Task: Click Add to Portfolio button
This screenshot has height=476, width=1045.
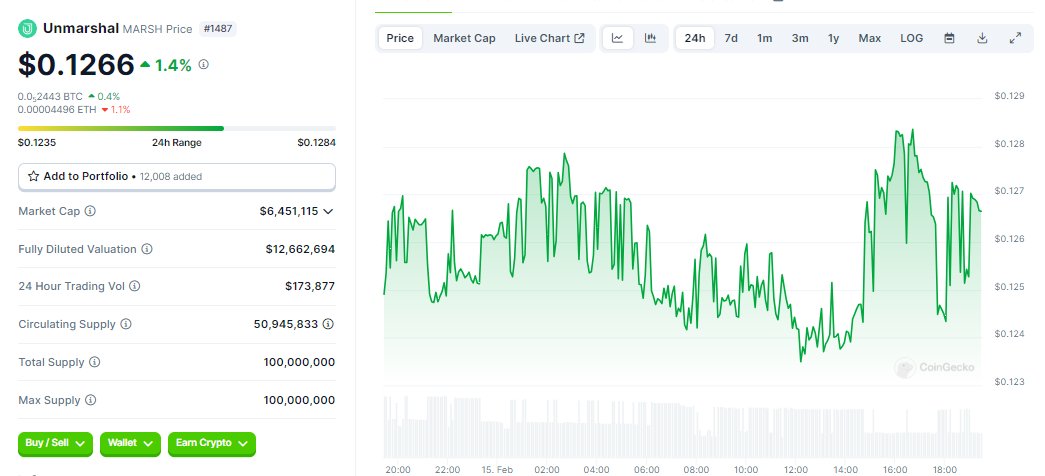Action: coord(177,177)
